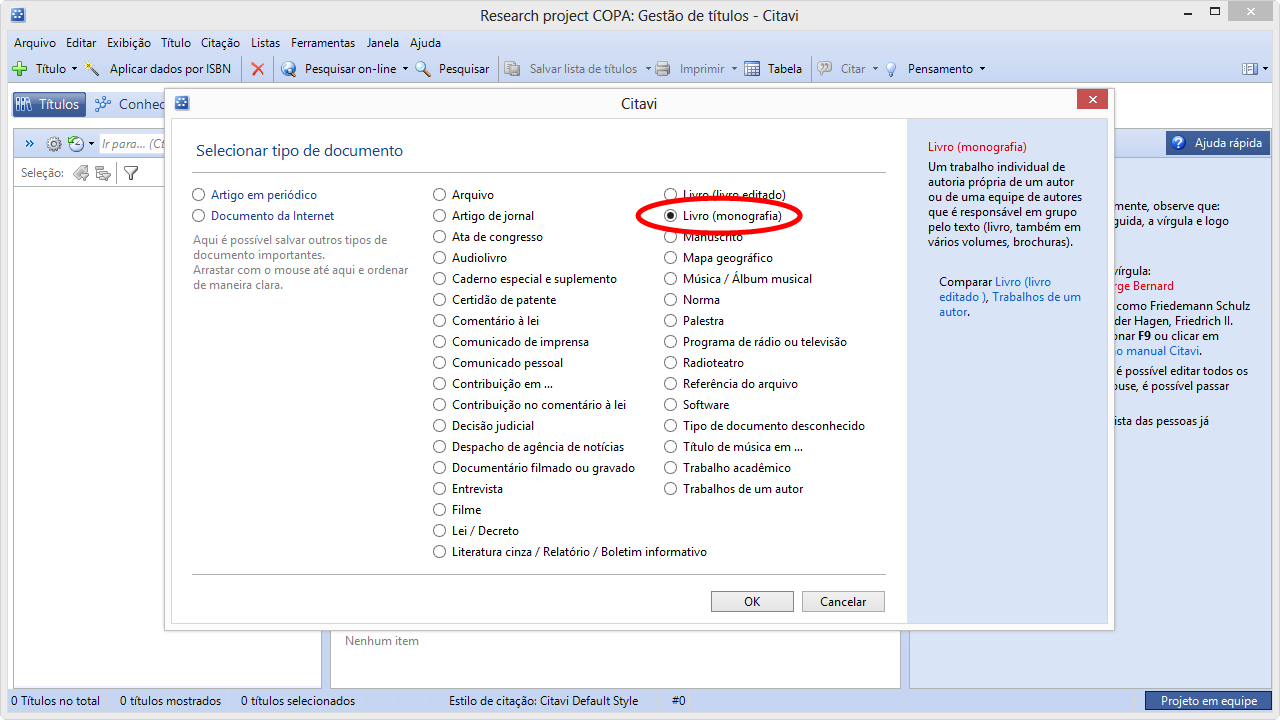
Task: Click the layout panel icon at toolbar right
Action: tap(1249, 69)
